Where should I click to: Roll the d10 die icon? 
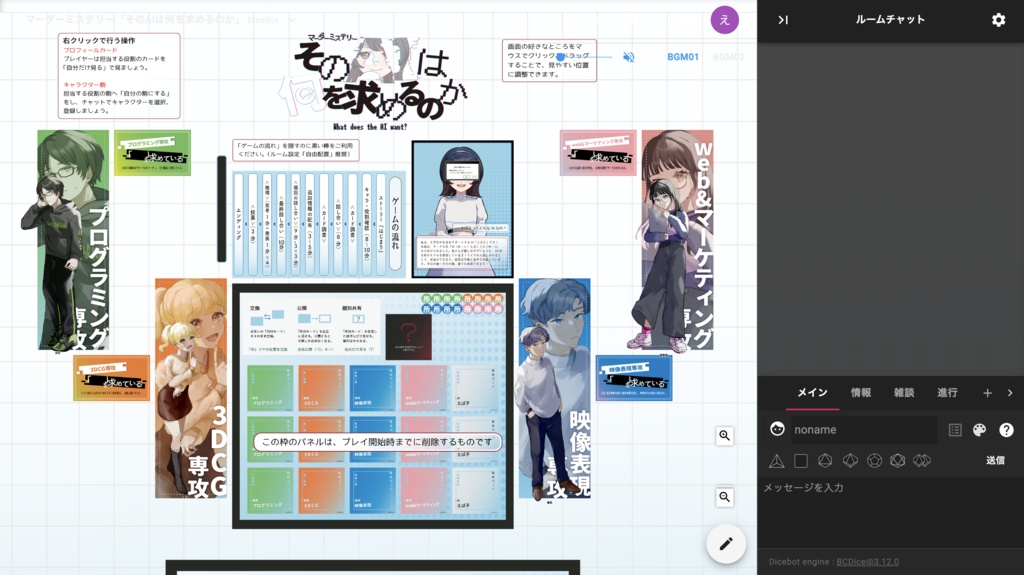click(850, 461)
